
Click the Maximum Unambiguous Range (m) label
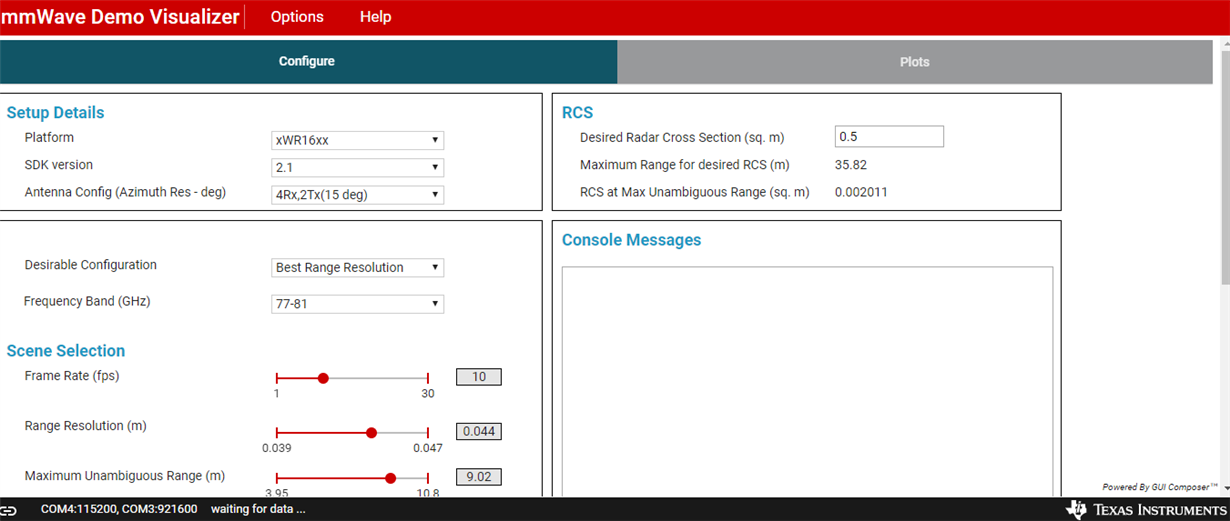tap(125, 476)
